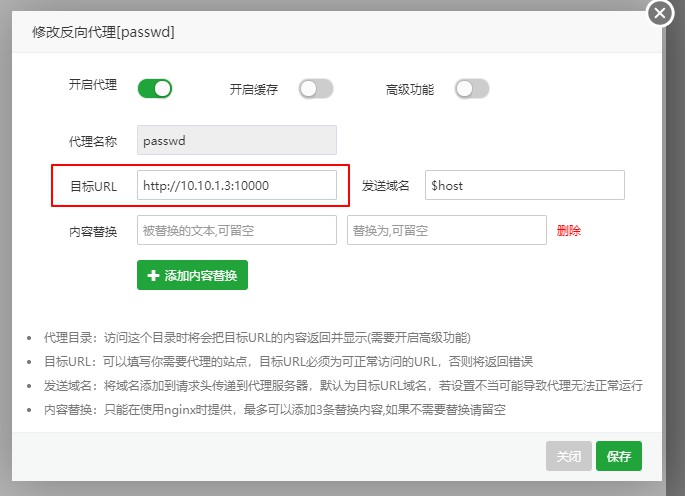Disable the 开启代理 toggle switch
Screen dimensions: 685x496
[x=155, y=89]
